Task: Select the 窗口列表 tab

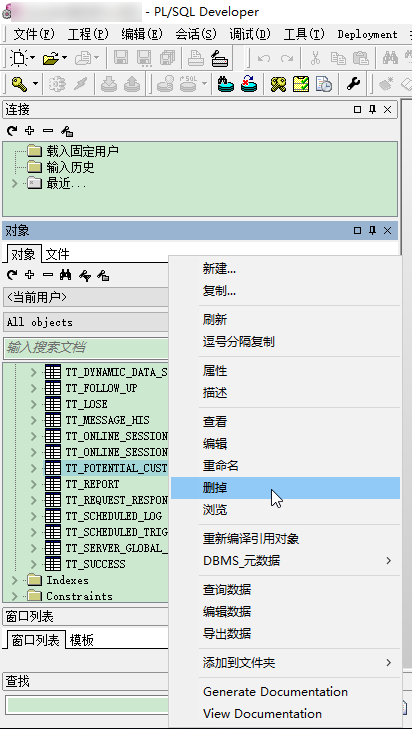Action: pyautogui.click(x=35, y=640)
